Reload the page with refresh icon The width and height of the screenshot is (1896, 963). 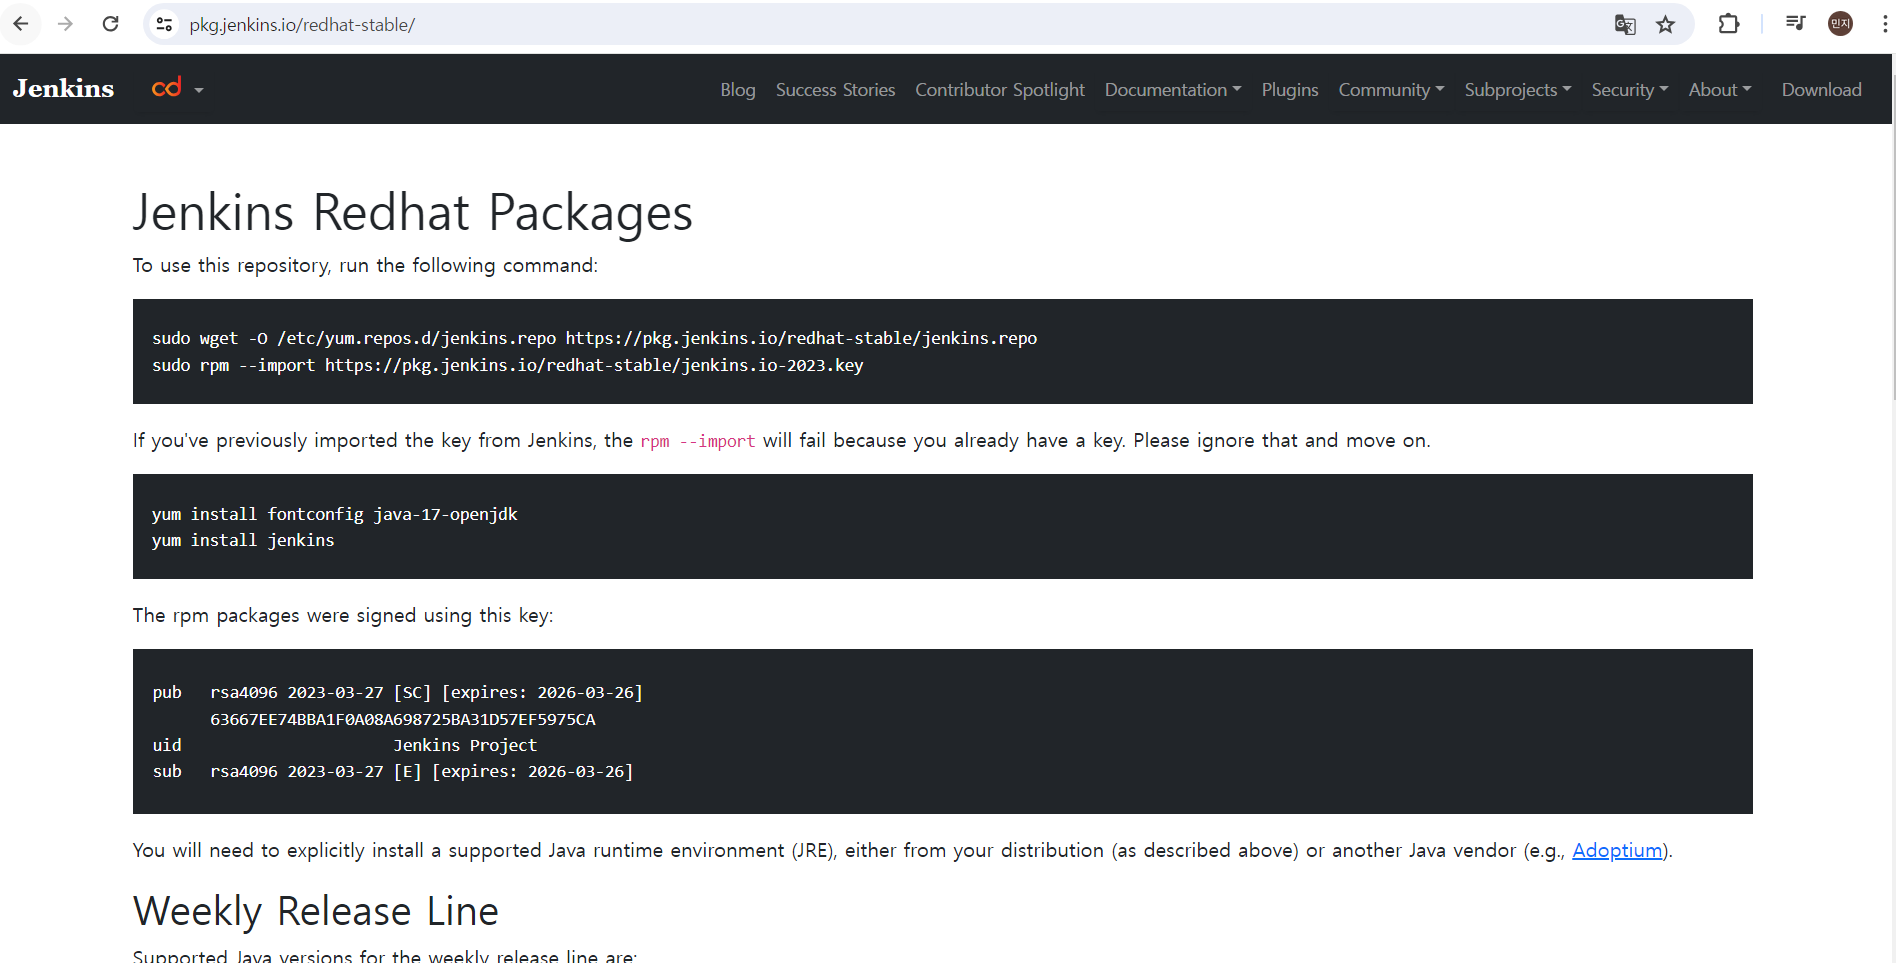[111, 24]
